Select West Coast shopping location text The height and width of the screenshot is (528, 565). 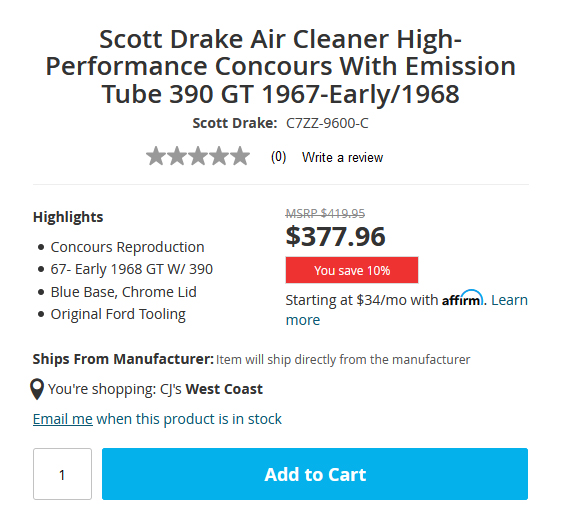click(x=224, y=389)
